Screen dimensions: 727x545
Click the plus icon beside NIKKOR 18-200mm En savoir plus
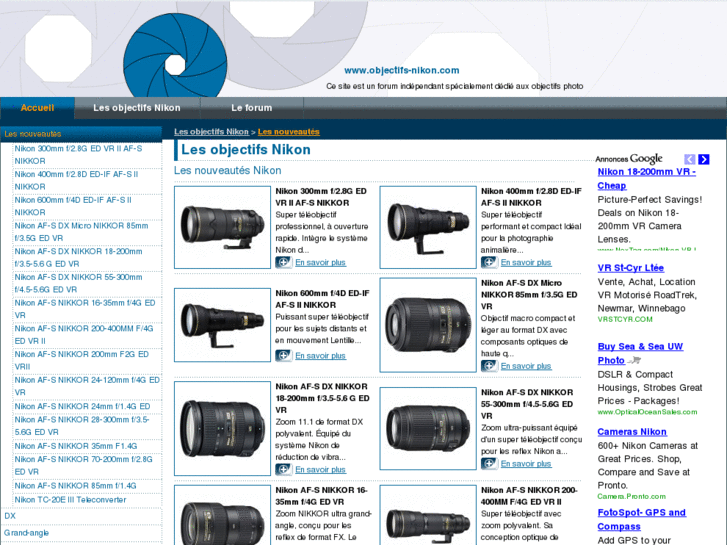point(284,469)
